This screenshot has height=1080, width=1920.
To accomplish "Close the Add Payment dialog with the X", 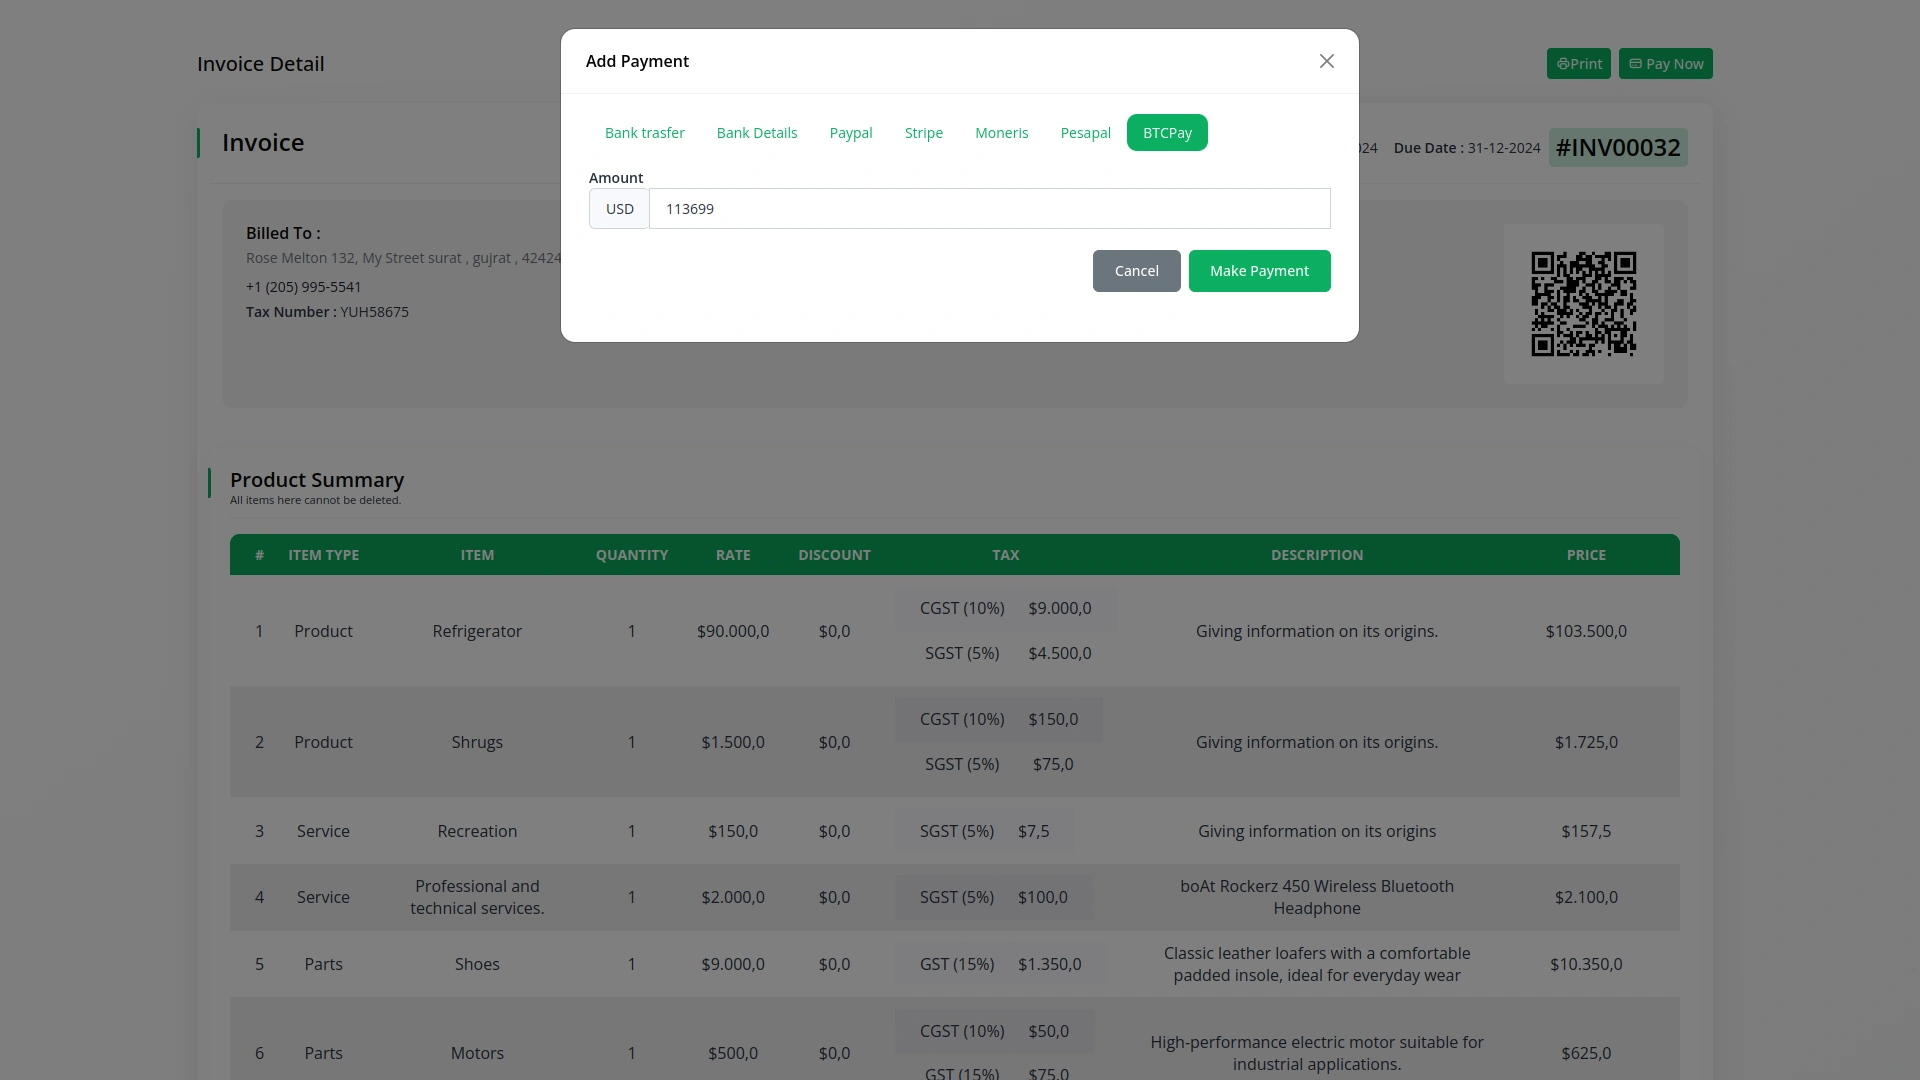I will pos(1326,61).
